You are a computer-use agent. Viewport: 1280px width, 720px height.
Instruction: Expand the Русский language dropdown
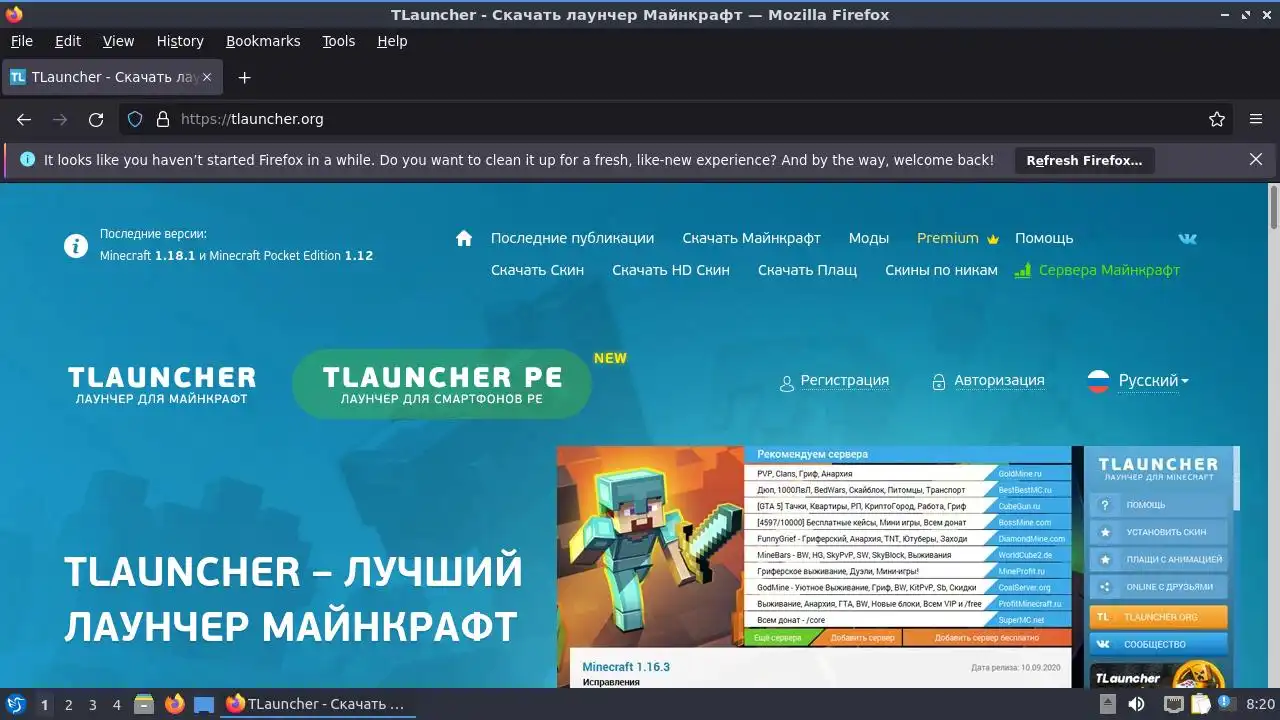pyautogui.click(x=1154, y=381)
